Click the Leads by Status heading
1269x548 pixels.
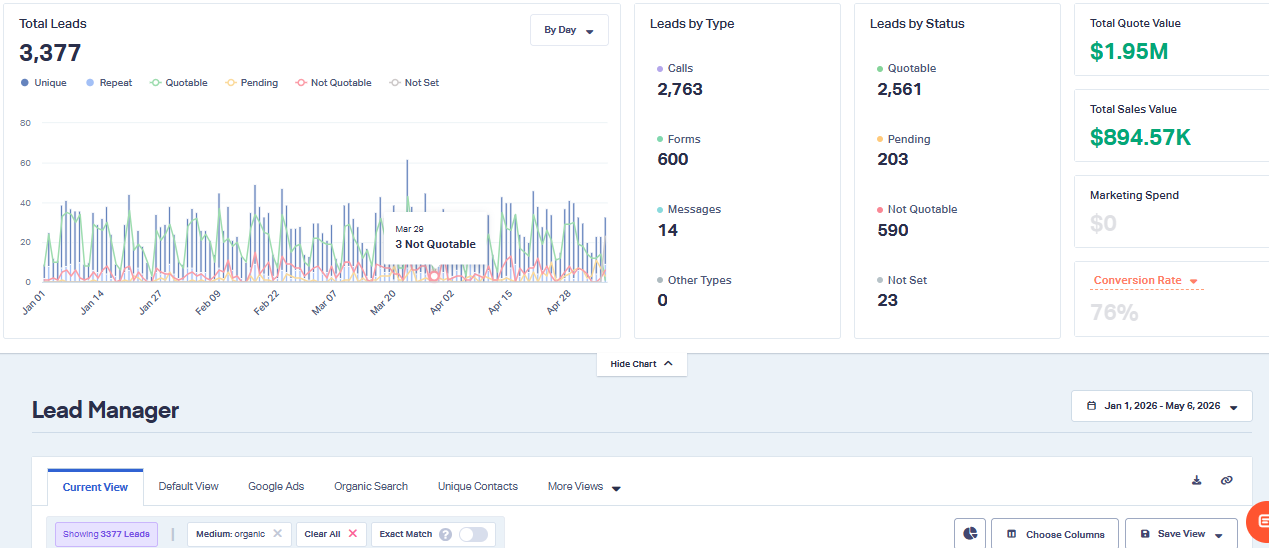click(x=917, y=23)
